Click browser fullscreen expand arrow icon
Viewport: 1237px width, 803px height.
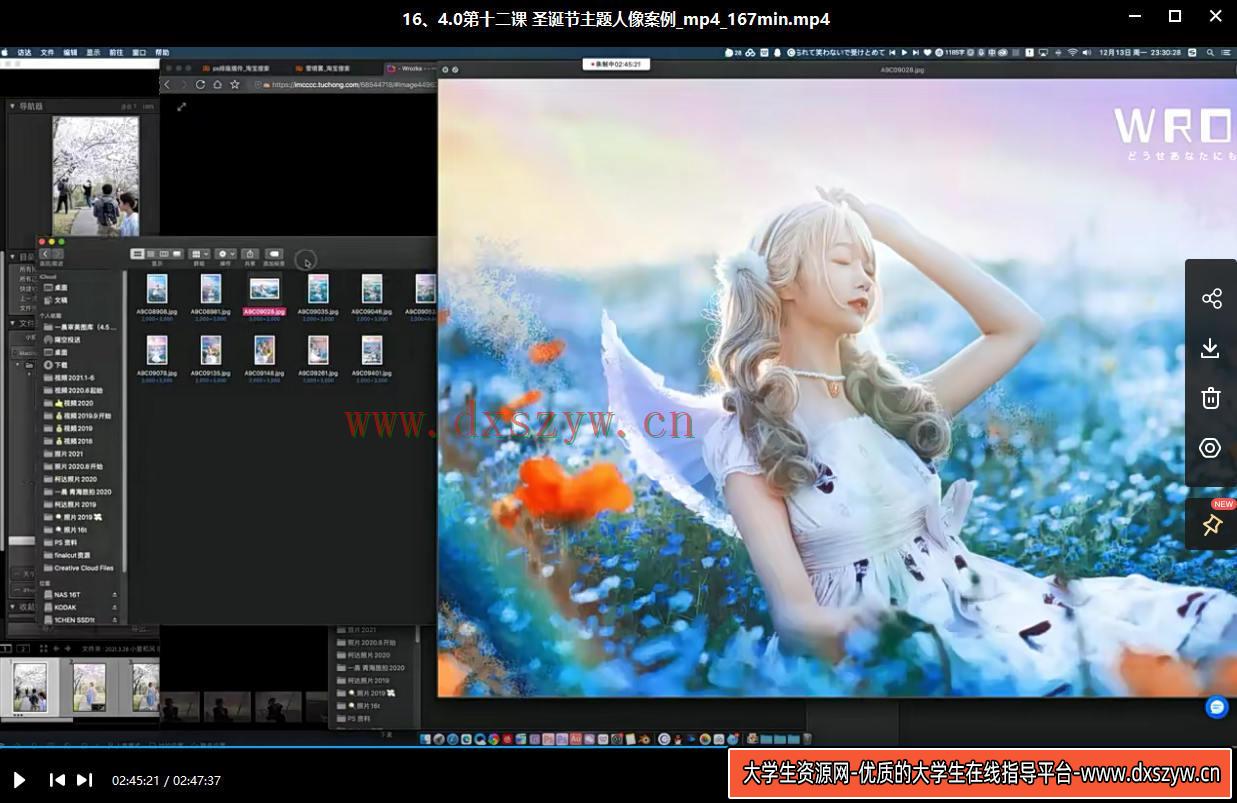click(181, 106)
